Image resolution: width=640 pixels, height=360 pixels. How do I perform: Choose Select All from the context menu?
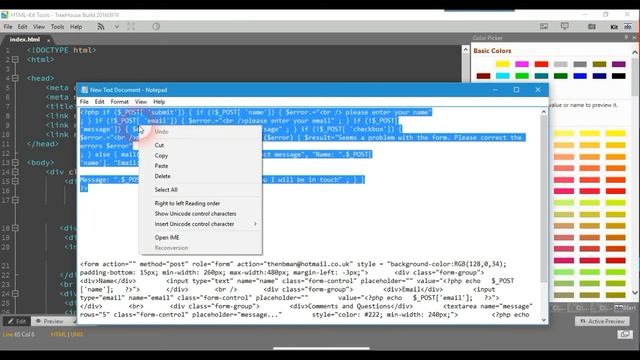point(166,190)
